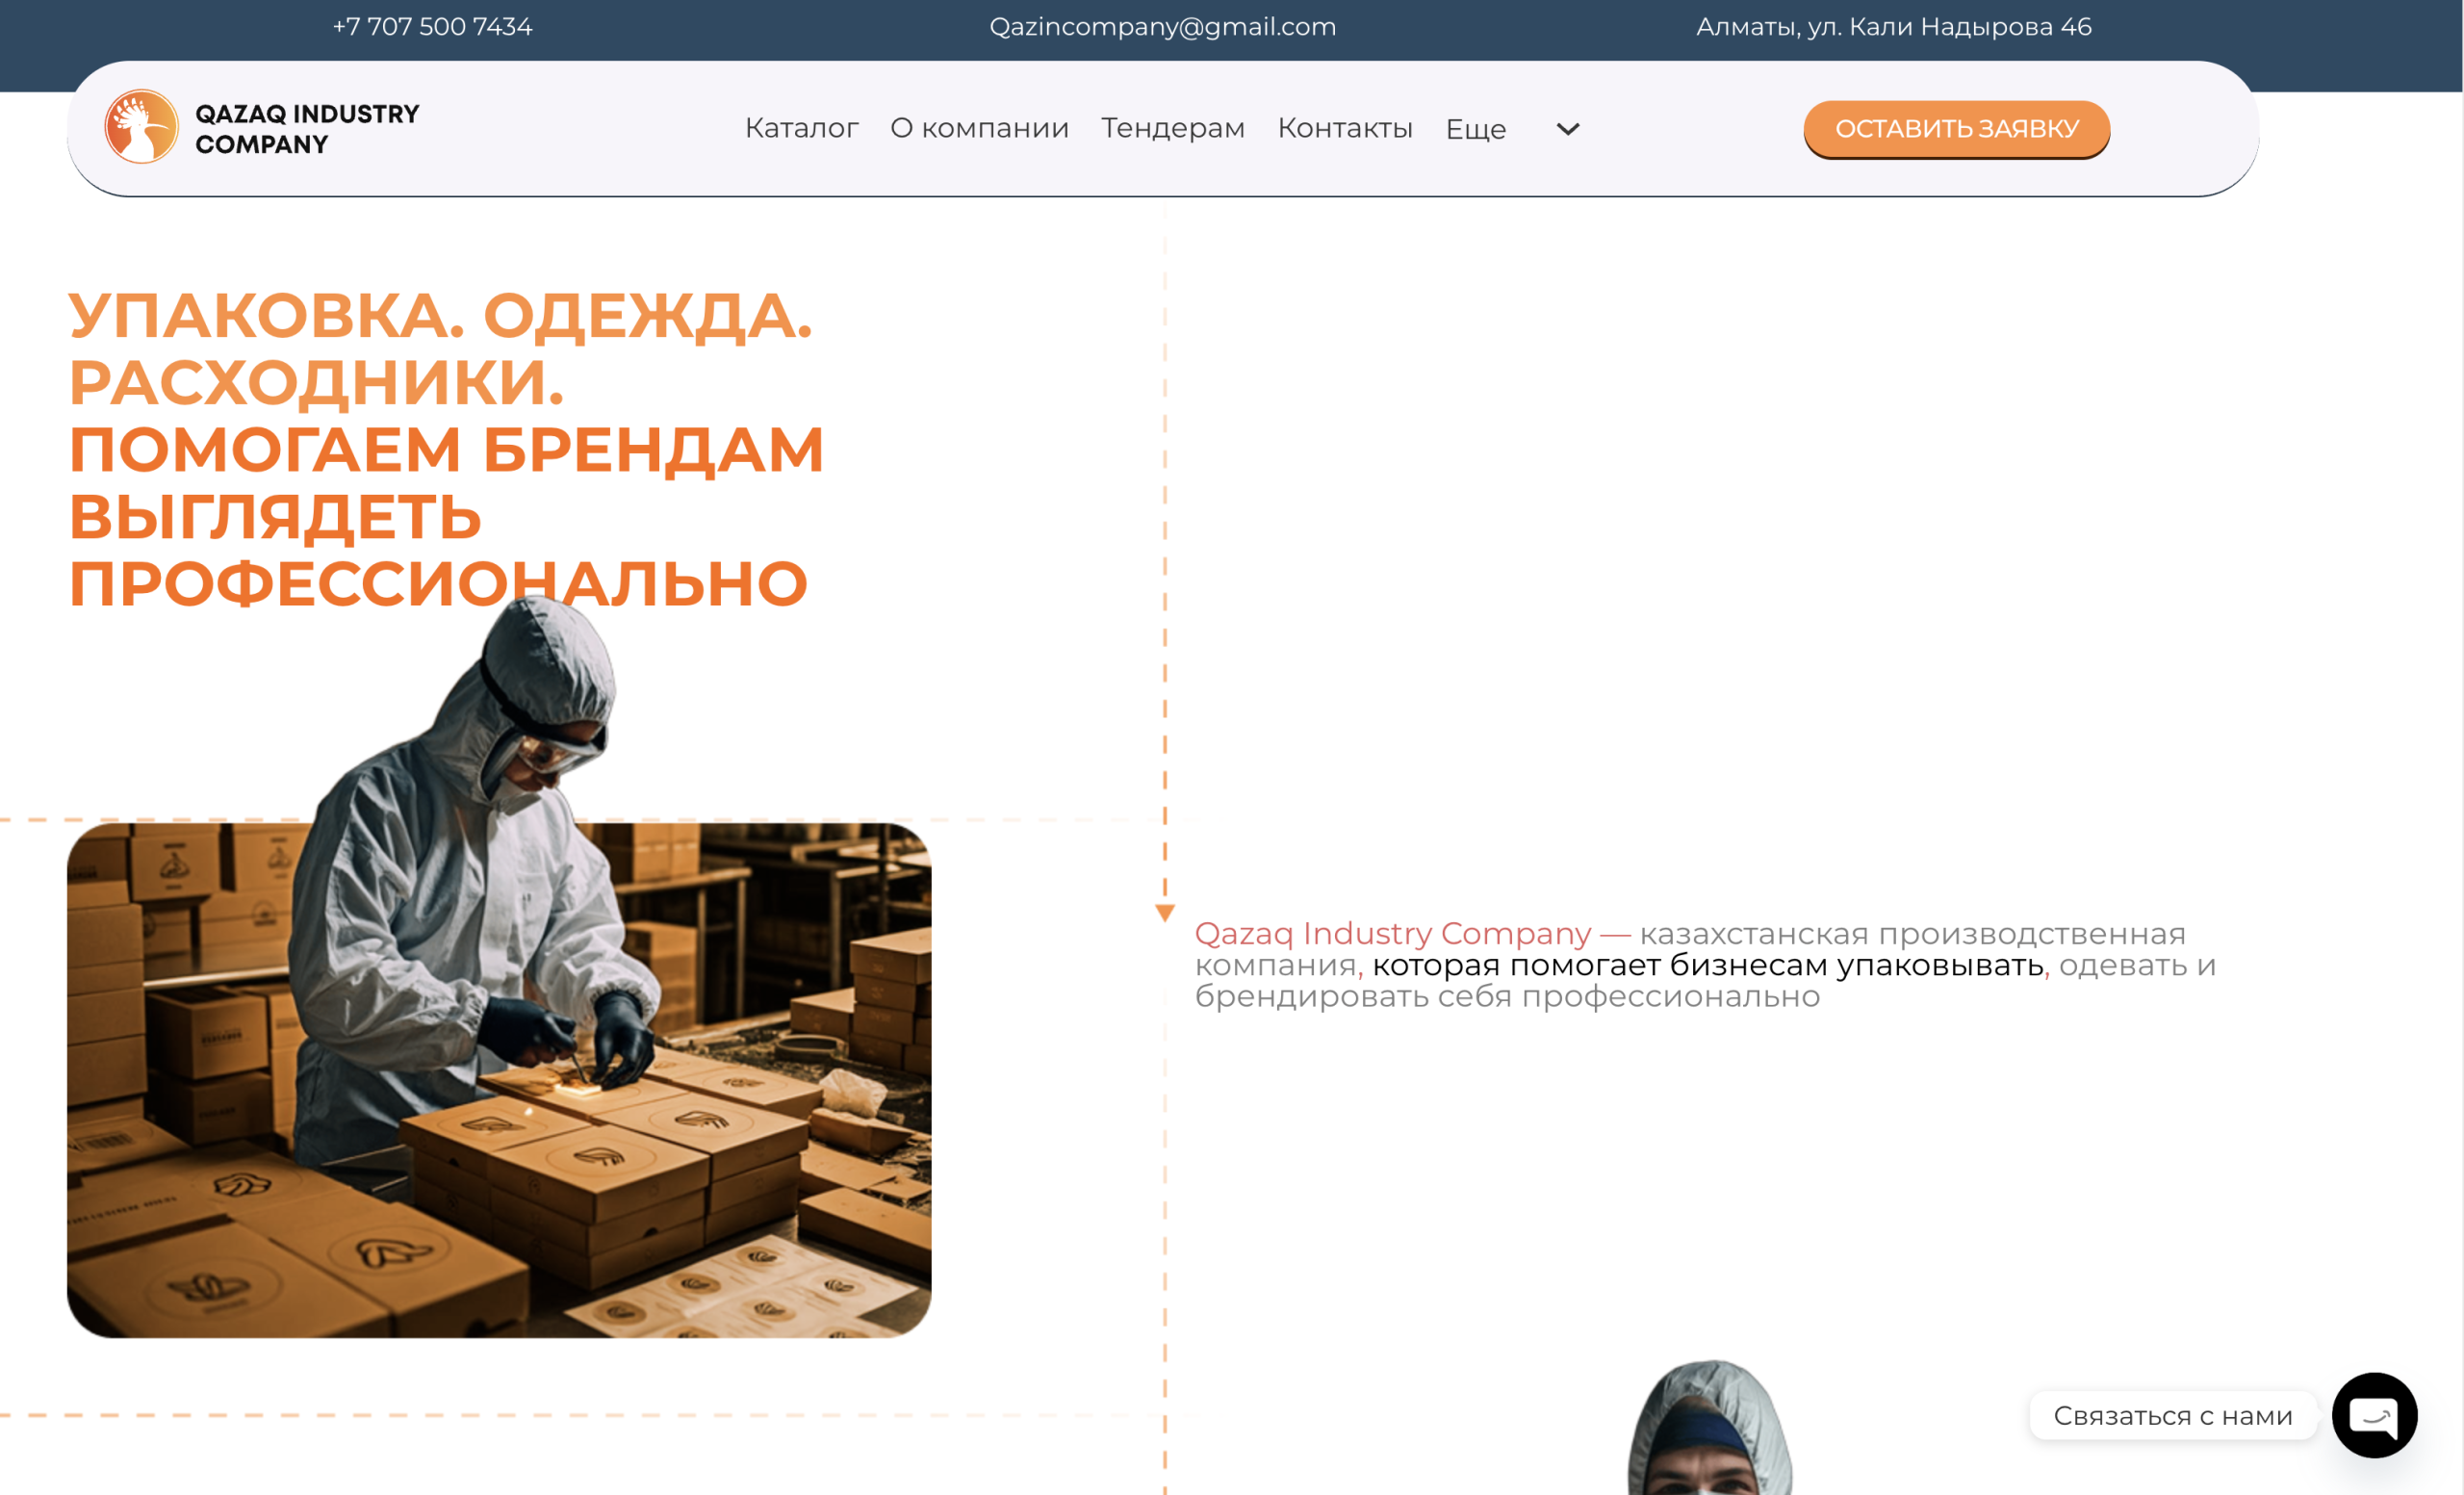Image resolution: width=2464 pixels, height=1495 pixels.
Task: Click the Связаться с нами label
Action: [x=2172, y=1415]
